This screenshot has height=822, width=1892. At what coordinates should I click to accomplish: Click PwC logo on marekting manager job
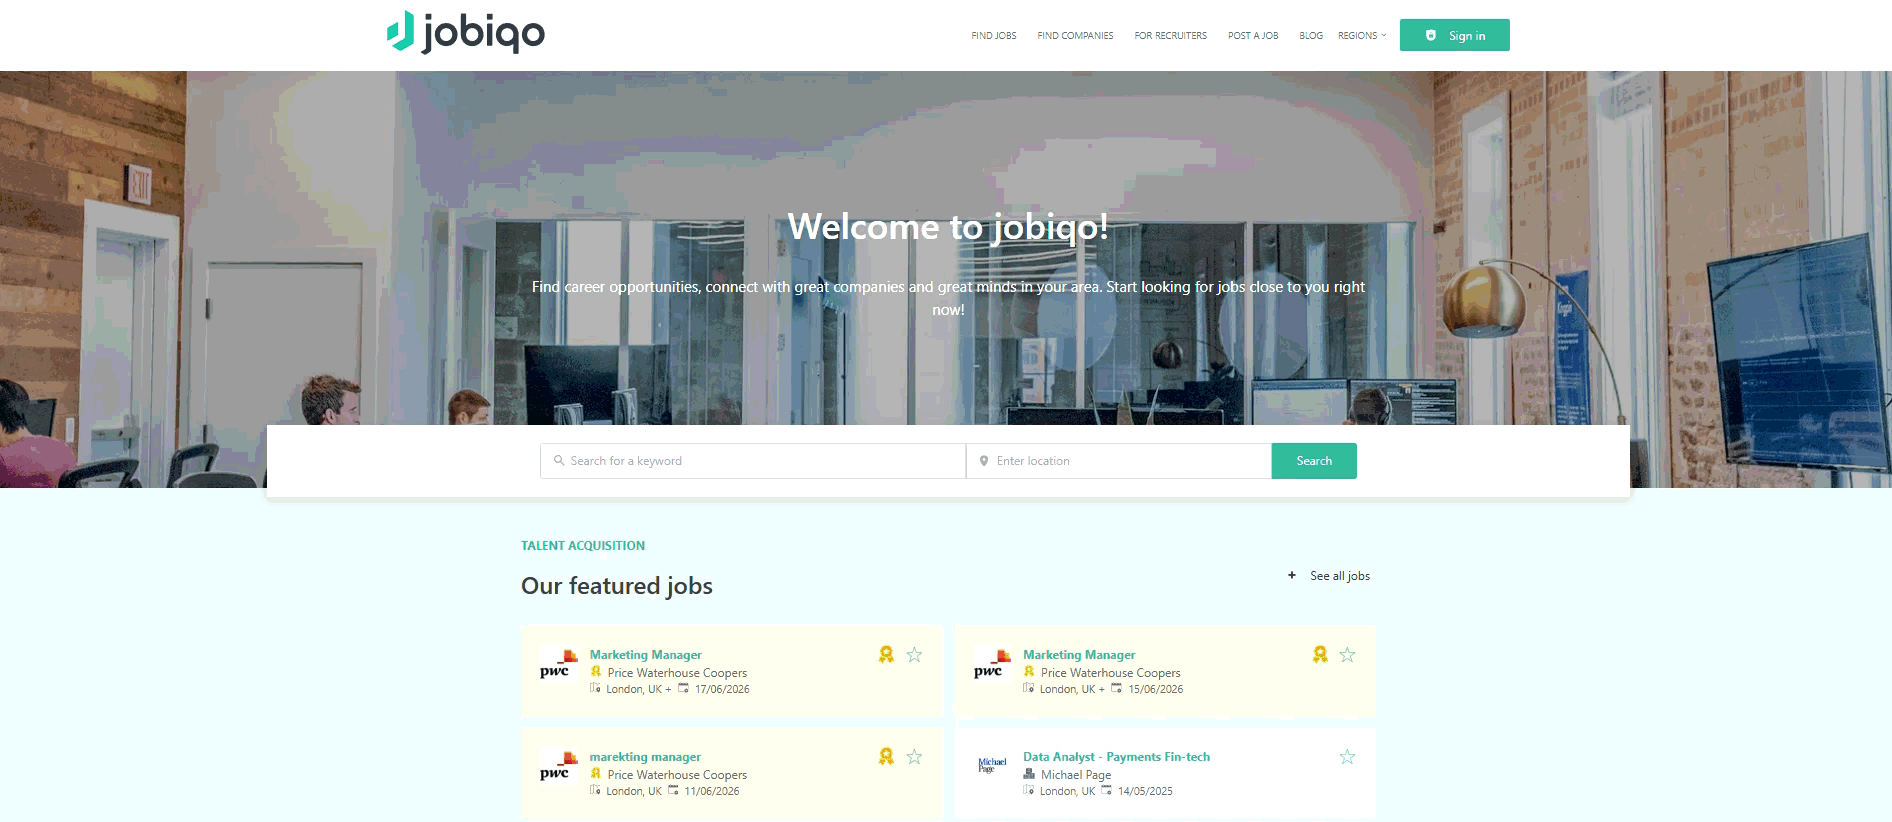pyautogui.click(x=558, y=766)
